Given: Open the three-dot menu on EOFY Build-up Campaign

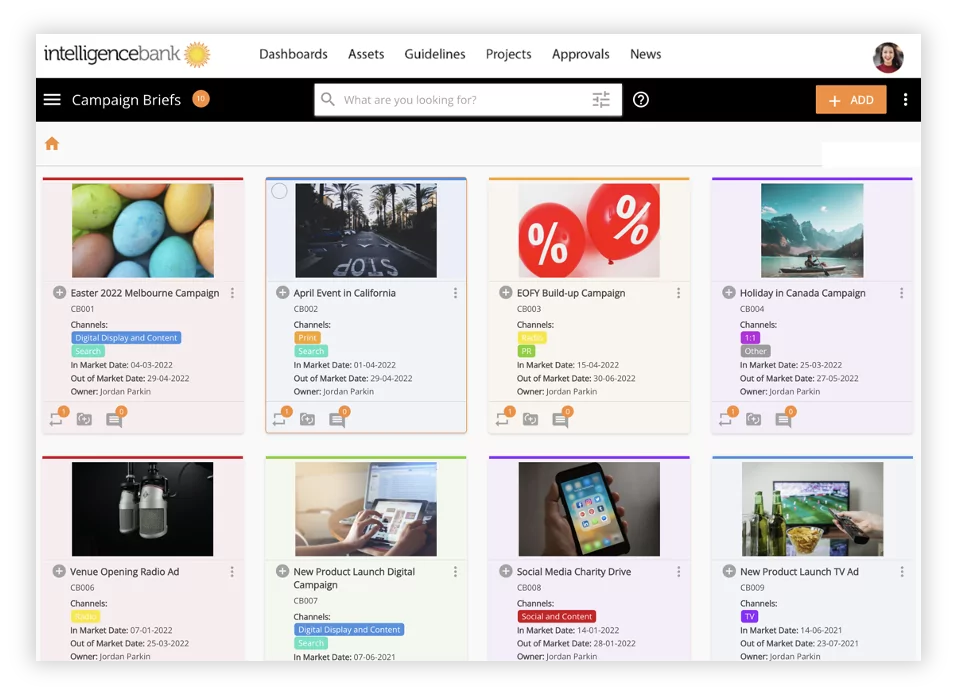Looking at the screenshot, I should pos(678,293).
